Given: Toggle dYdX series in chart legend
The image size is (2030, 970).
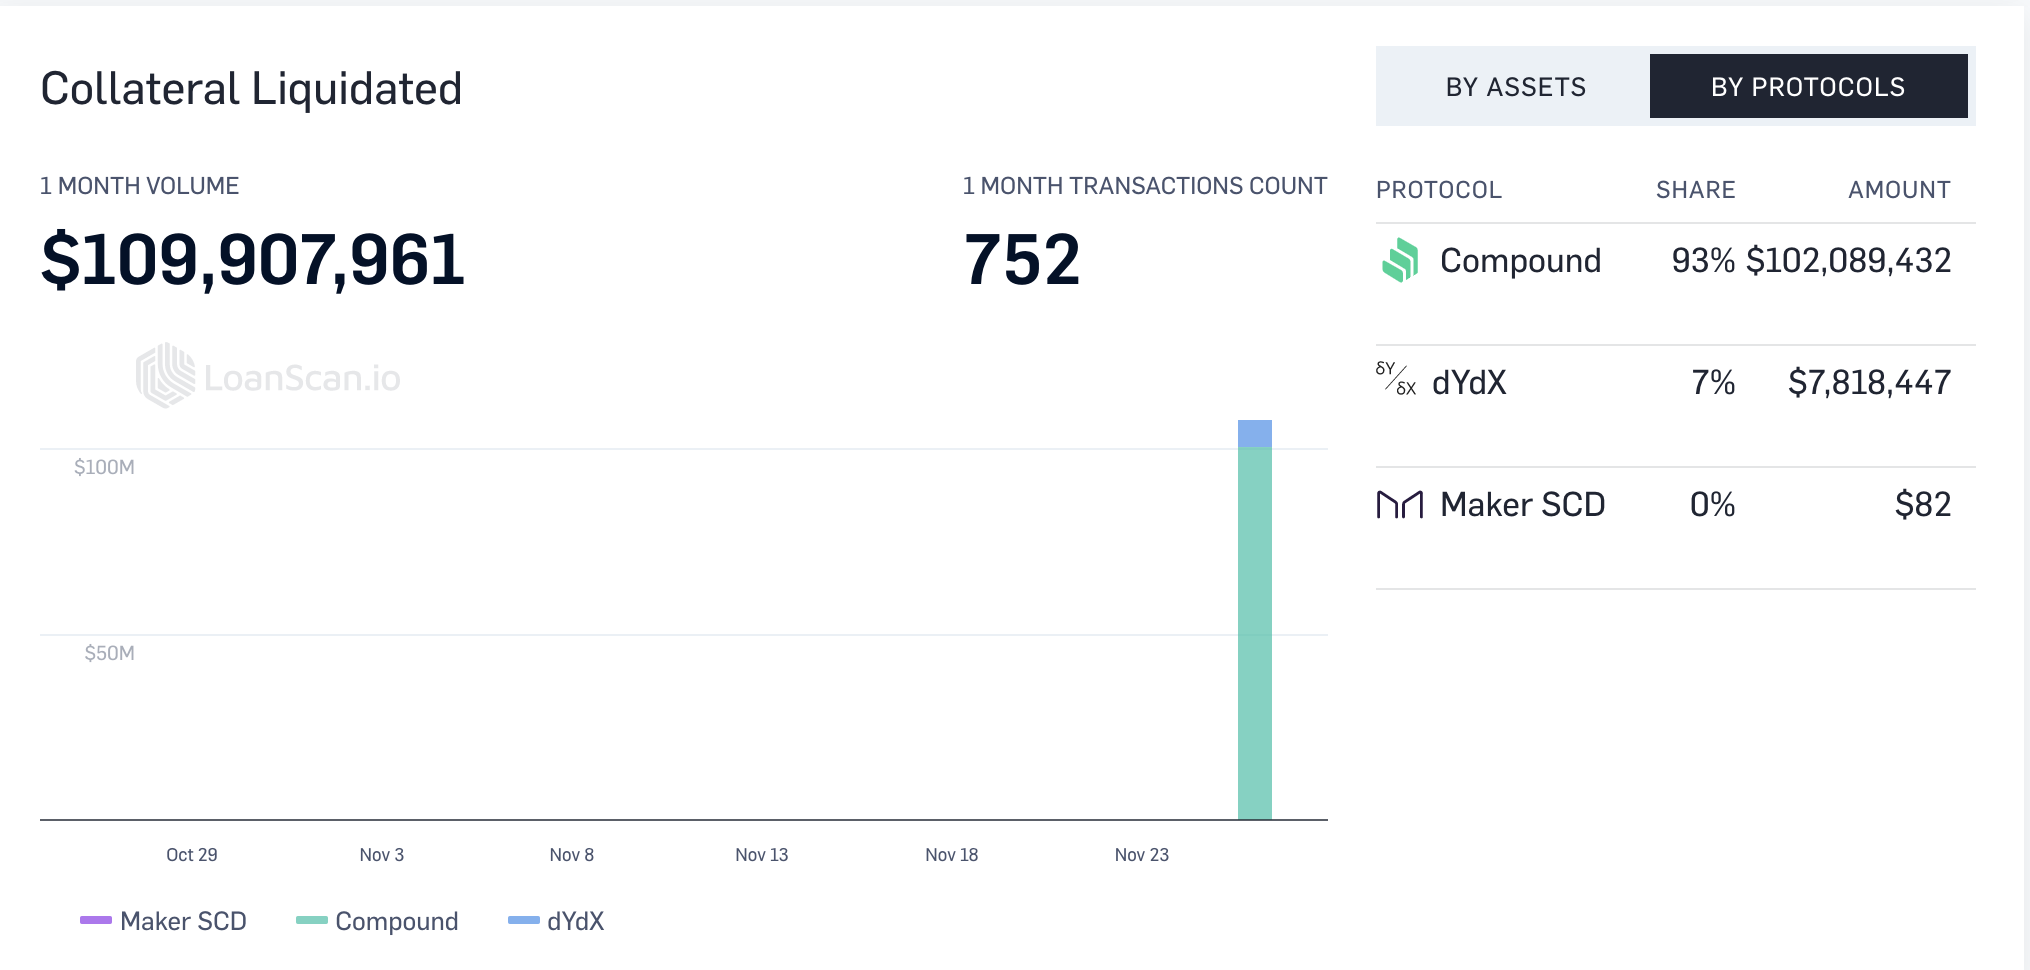Looking at the screenshot, I should [x=556, y=921].
